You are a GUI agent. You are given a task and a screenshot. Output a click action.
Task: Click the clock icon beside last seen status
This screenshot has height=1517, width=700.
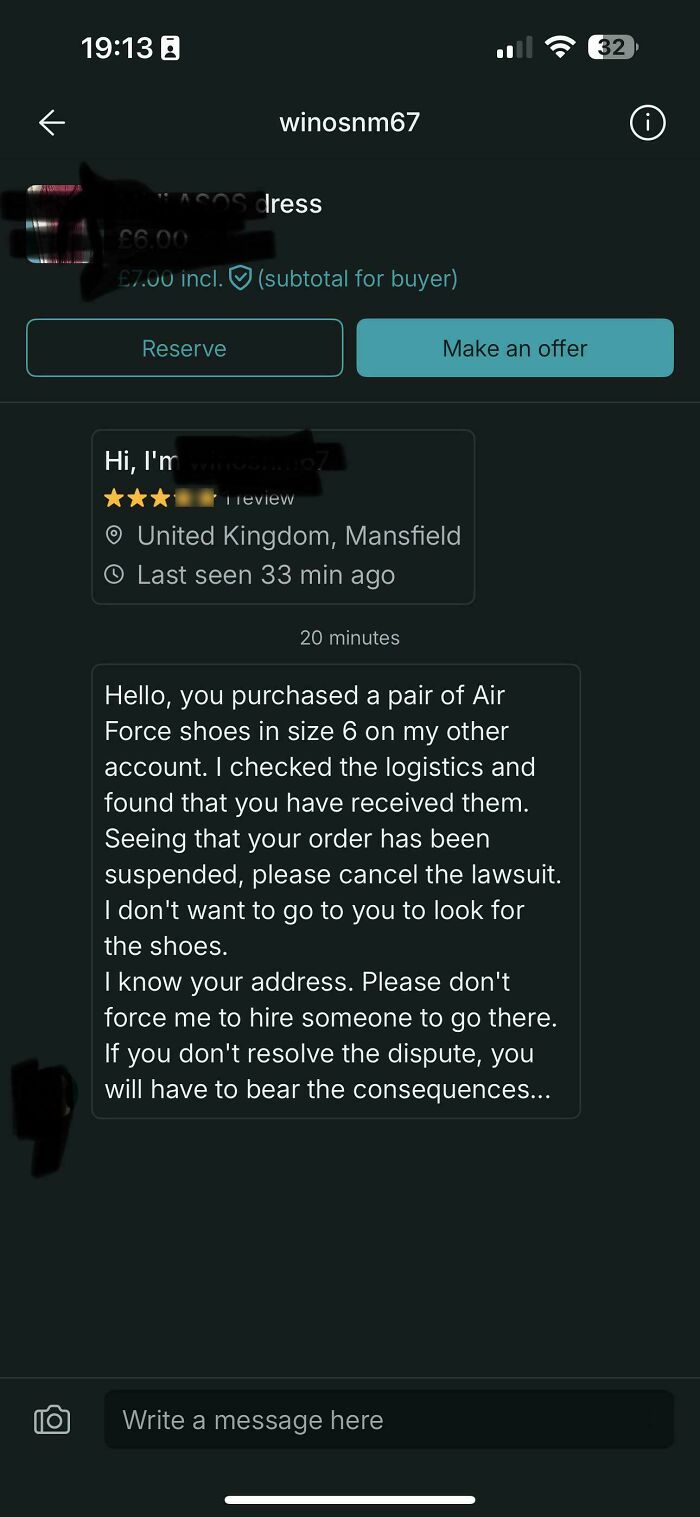(114, 574)
